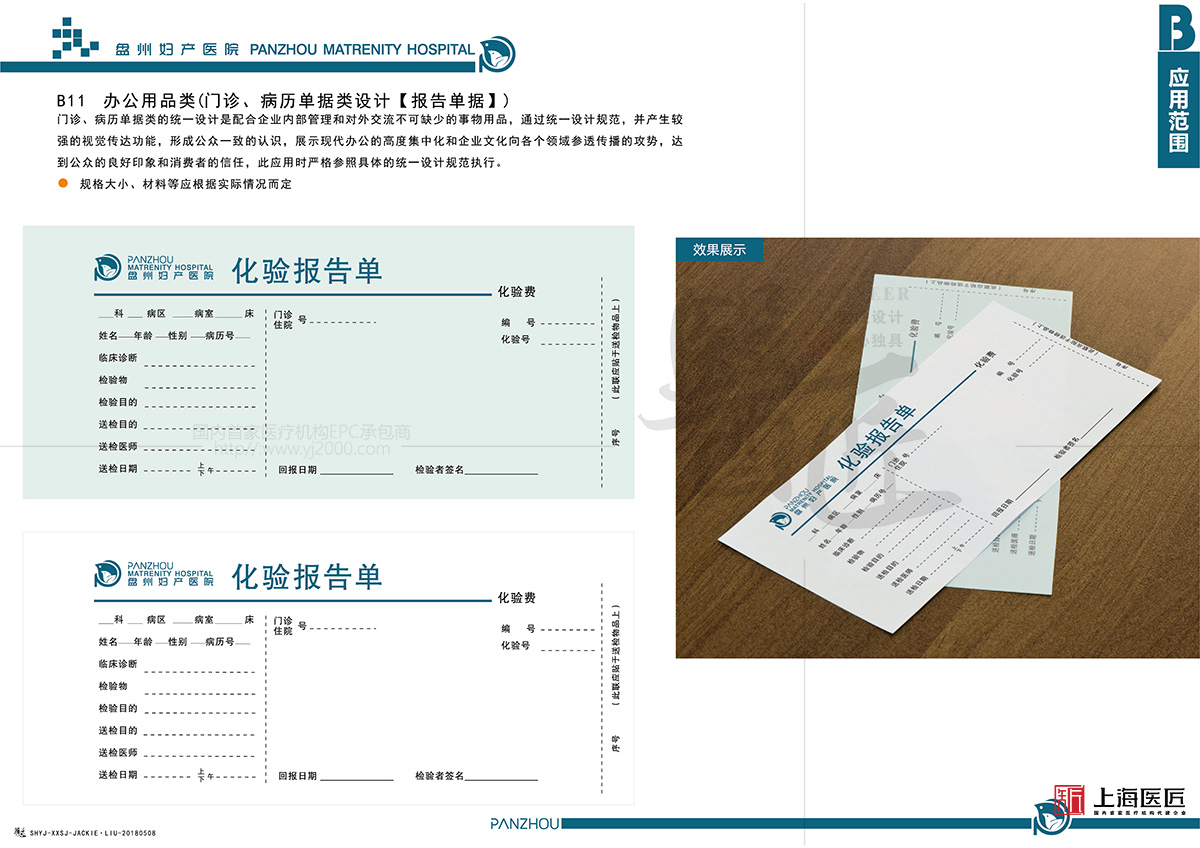Image resolution: width=1200 pixels, height=848 pixels.
Task: Click the orange bullet before 规格大小
Action: (63, 184)
